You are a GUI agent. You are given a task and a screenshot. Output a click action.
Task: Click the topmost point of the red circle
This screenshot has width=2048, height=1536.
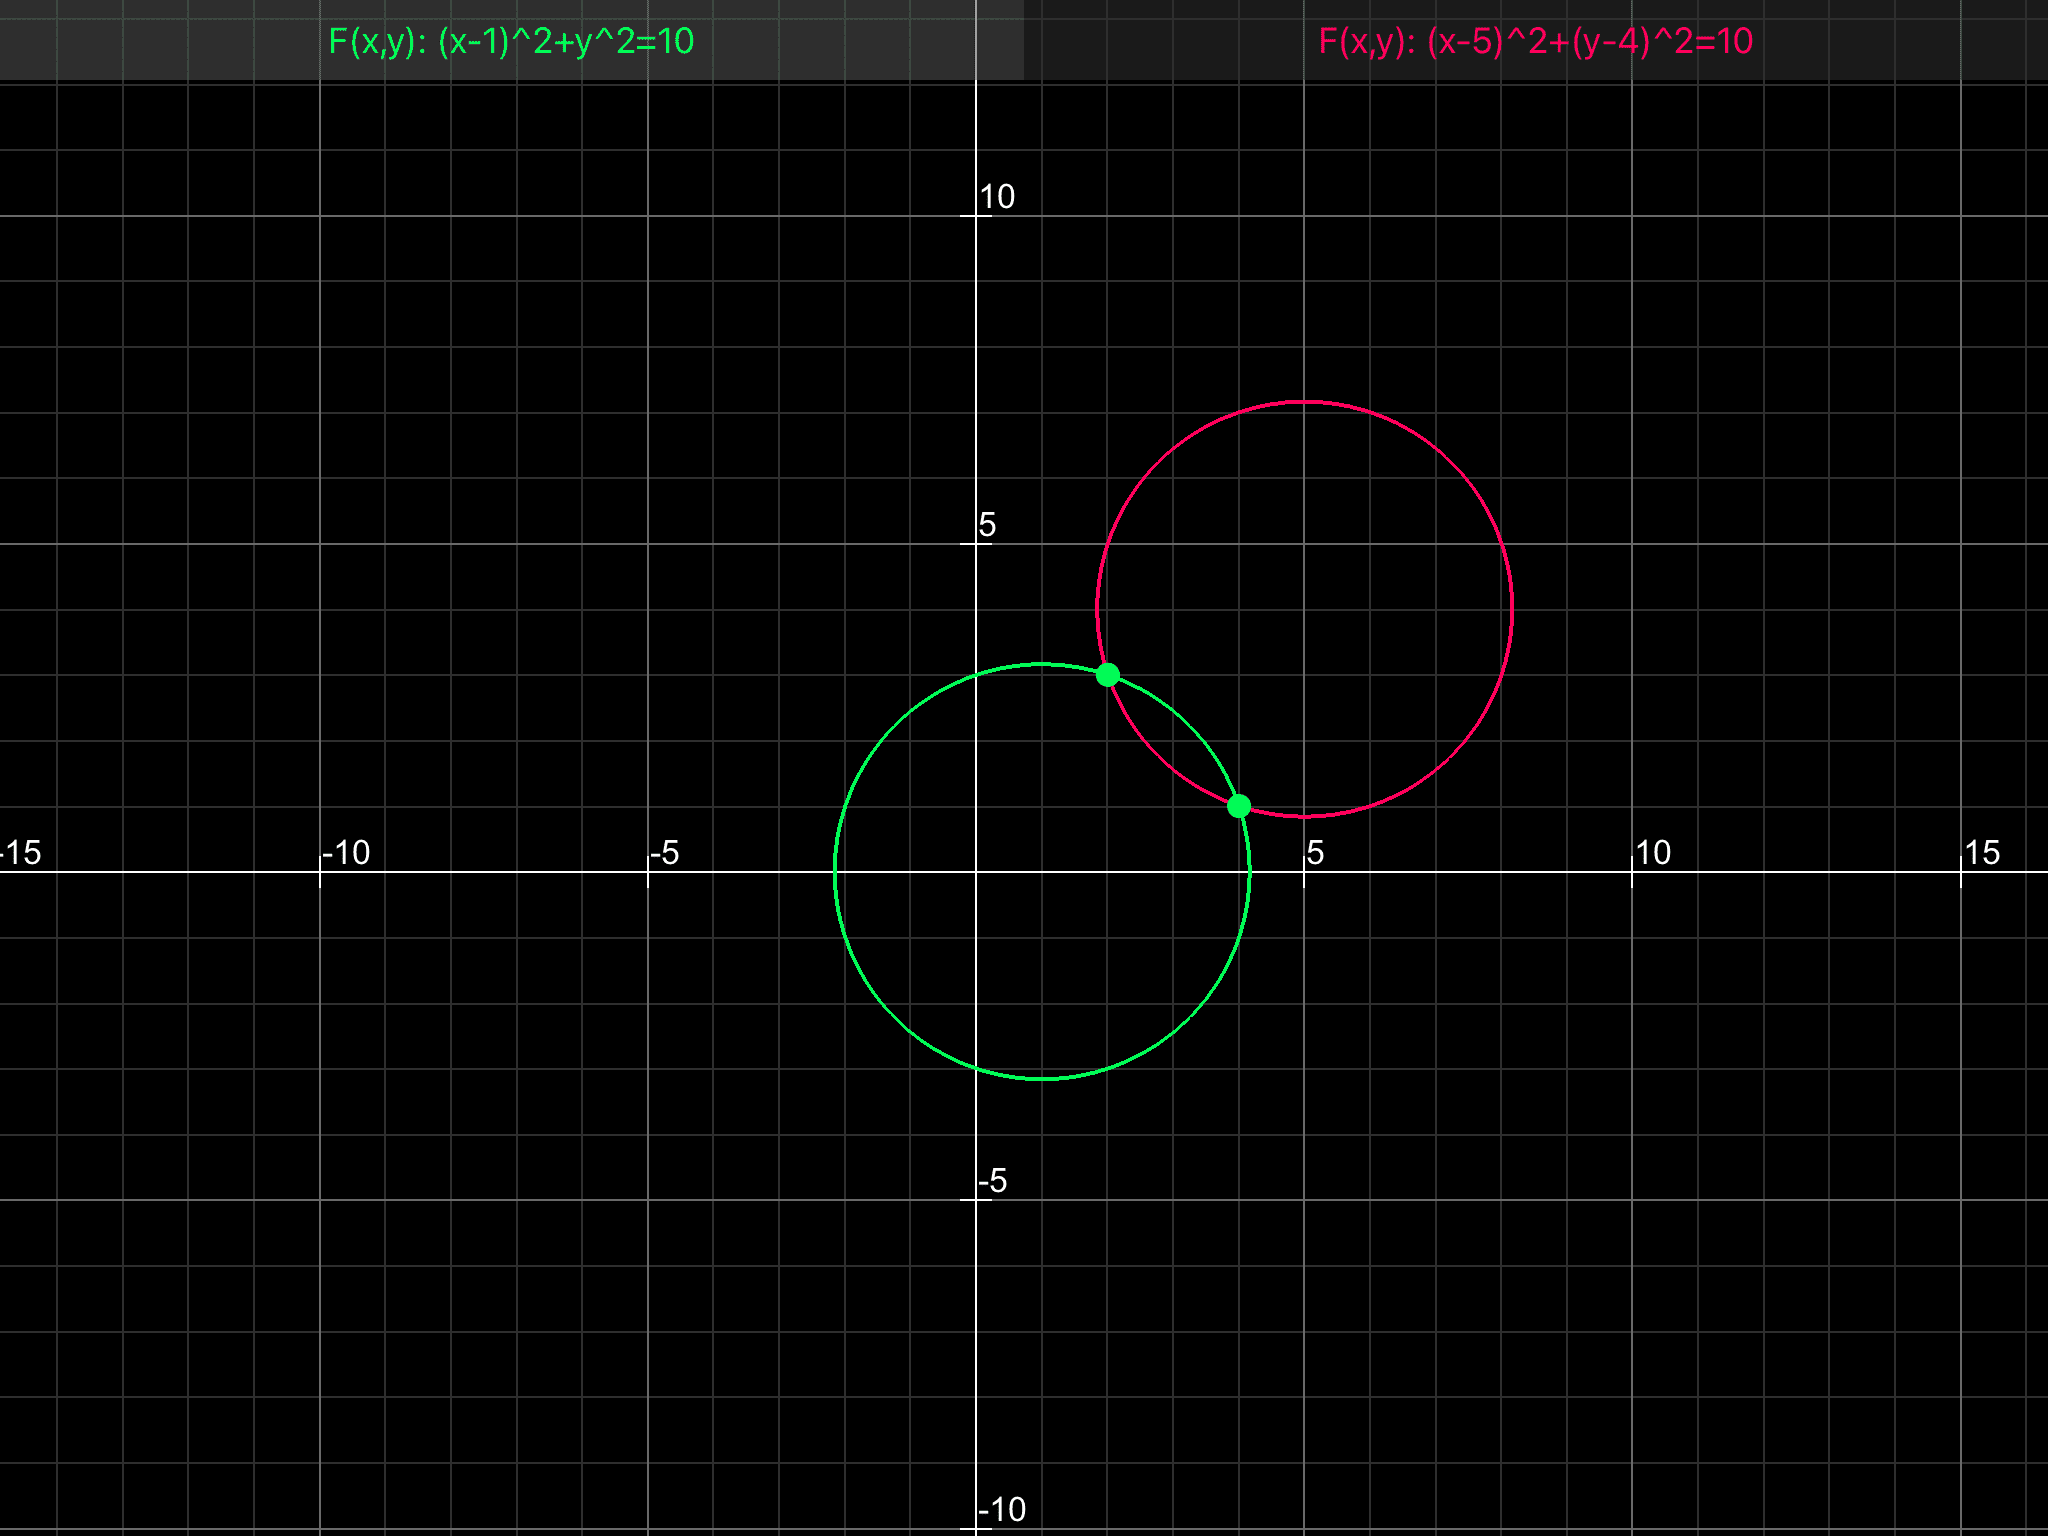click(1304, 402)
